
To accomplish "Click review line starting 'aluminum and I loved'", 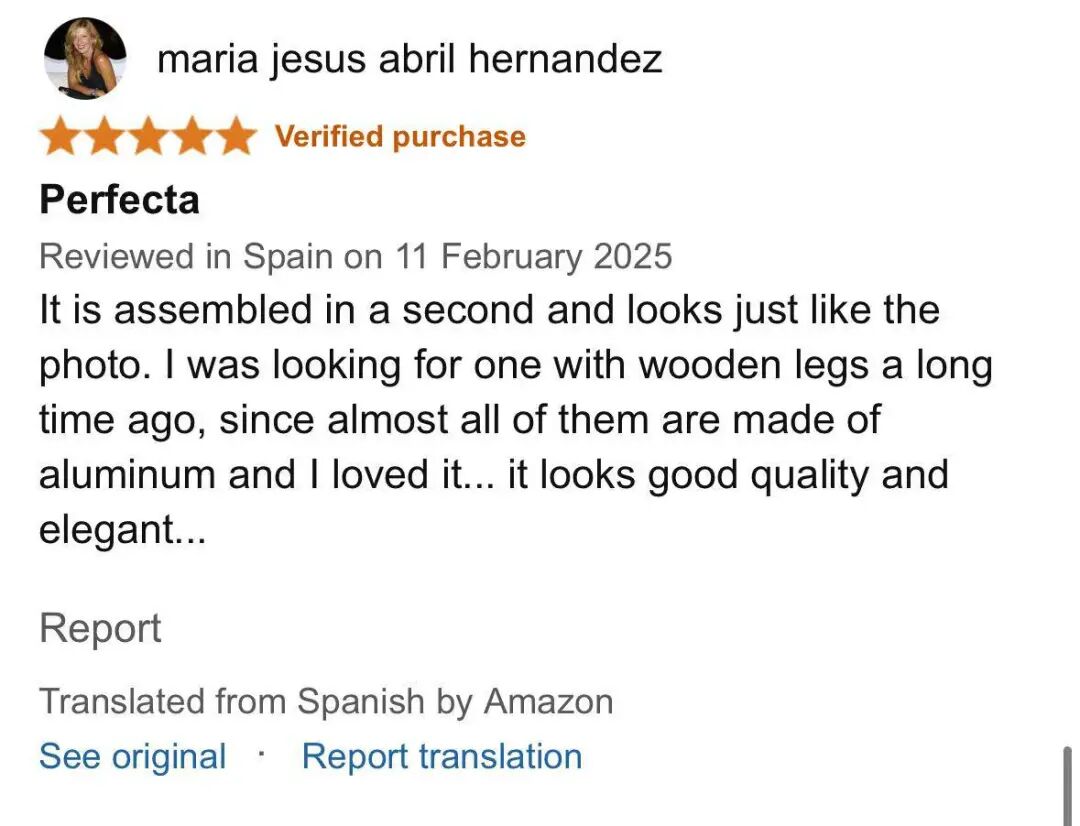I will [493, 474].
